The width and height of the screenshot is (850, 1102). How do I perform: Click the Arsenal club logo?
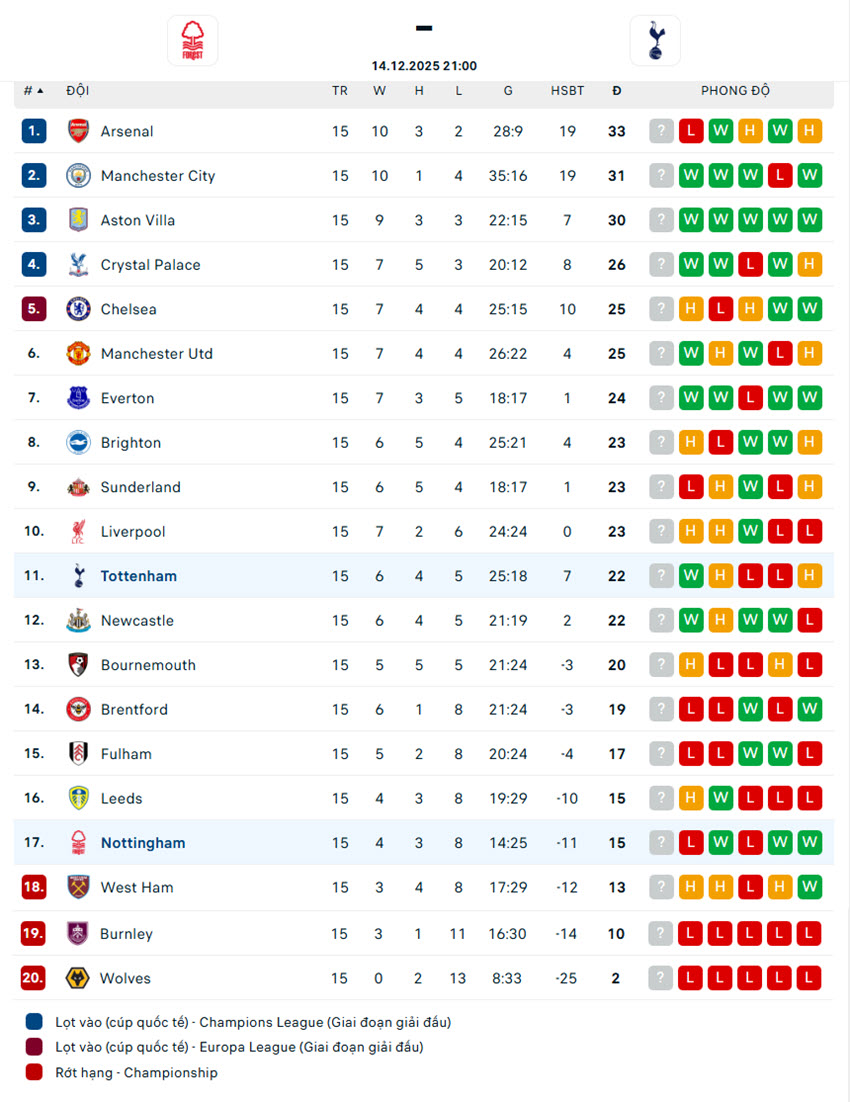tap(78, 131)
